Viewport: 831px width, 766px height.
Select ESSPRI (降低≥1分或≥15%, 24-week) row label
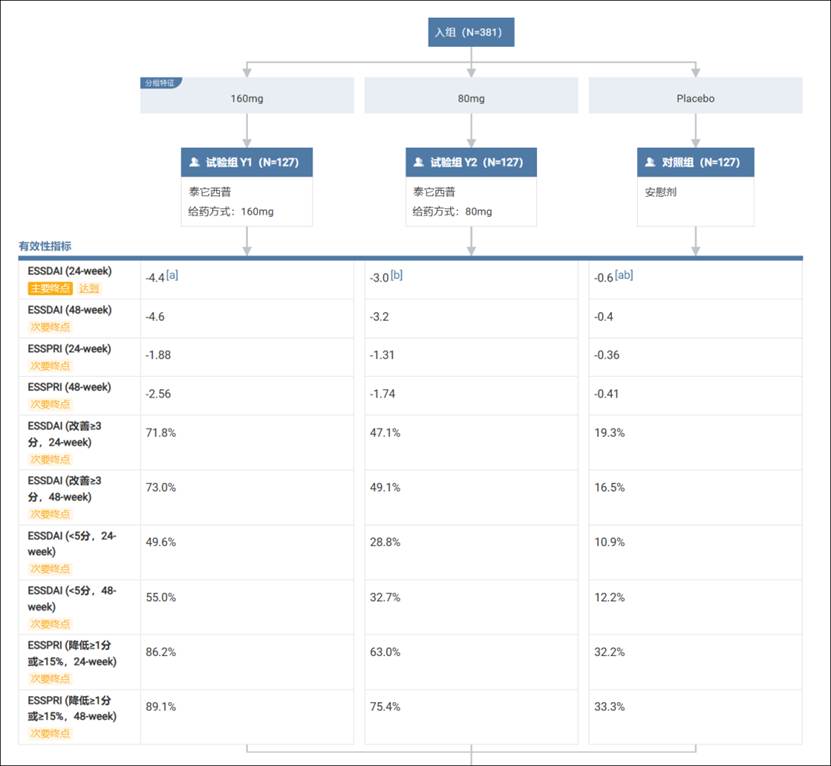(72, 654)
